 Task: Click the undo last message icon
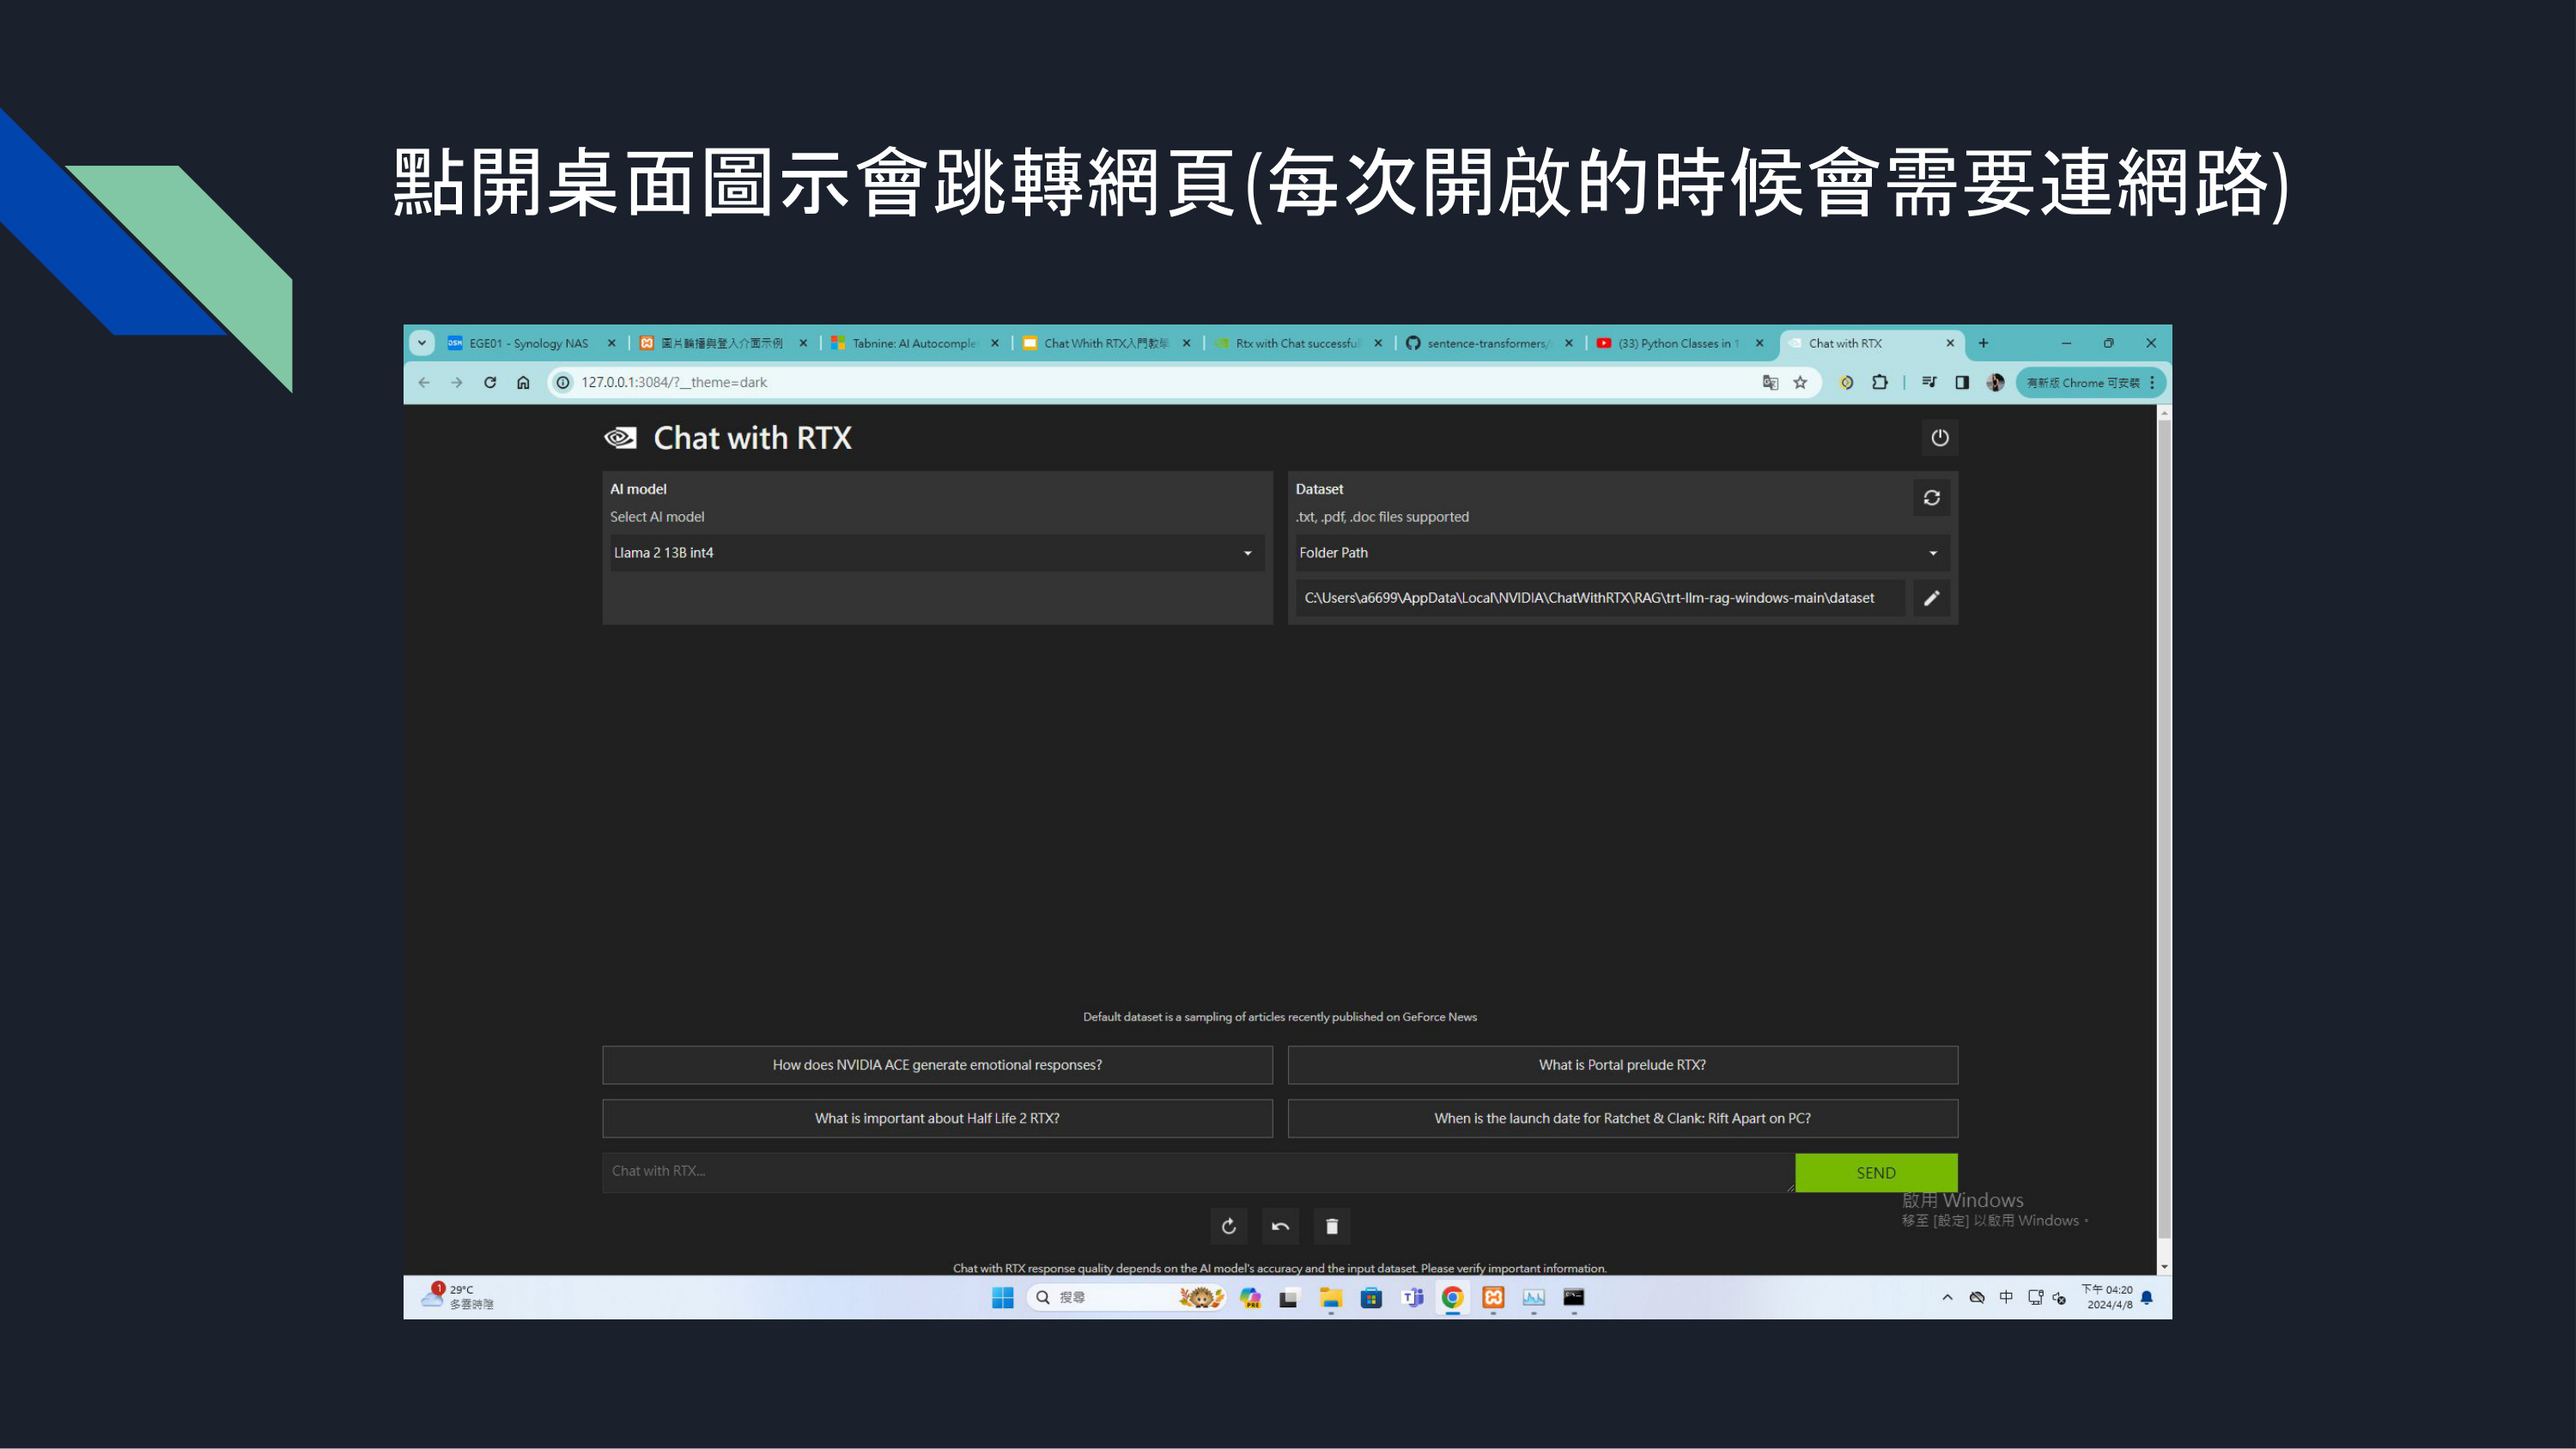point(1280,1226)
